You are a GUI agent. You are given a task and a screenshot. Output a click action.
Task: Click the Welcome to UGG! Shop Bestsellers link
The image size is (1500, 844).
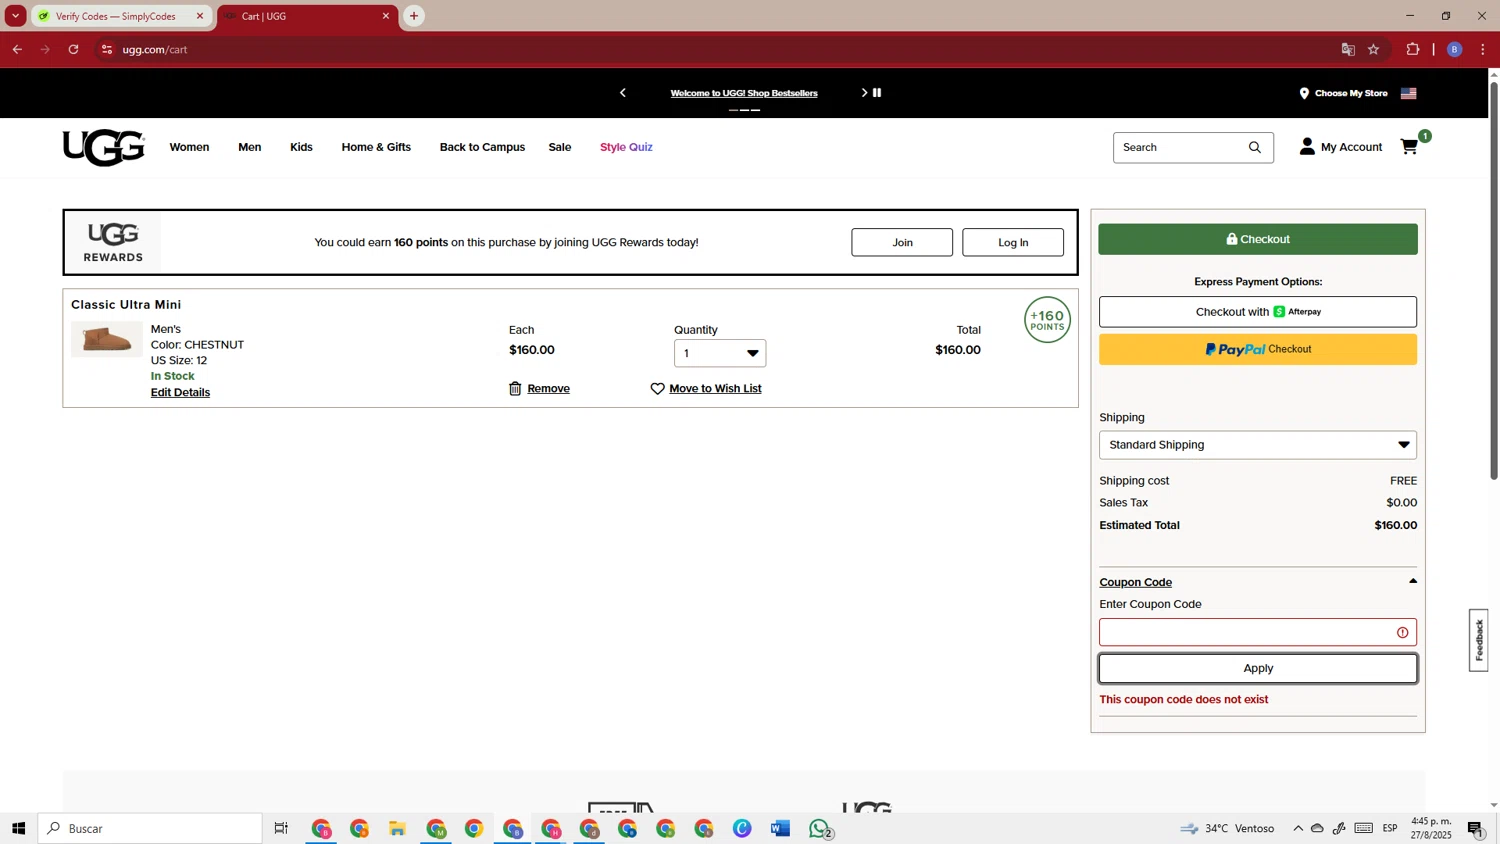tap(744, 93)
